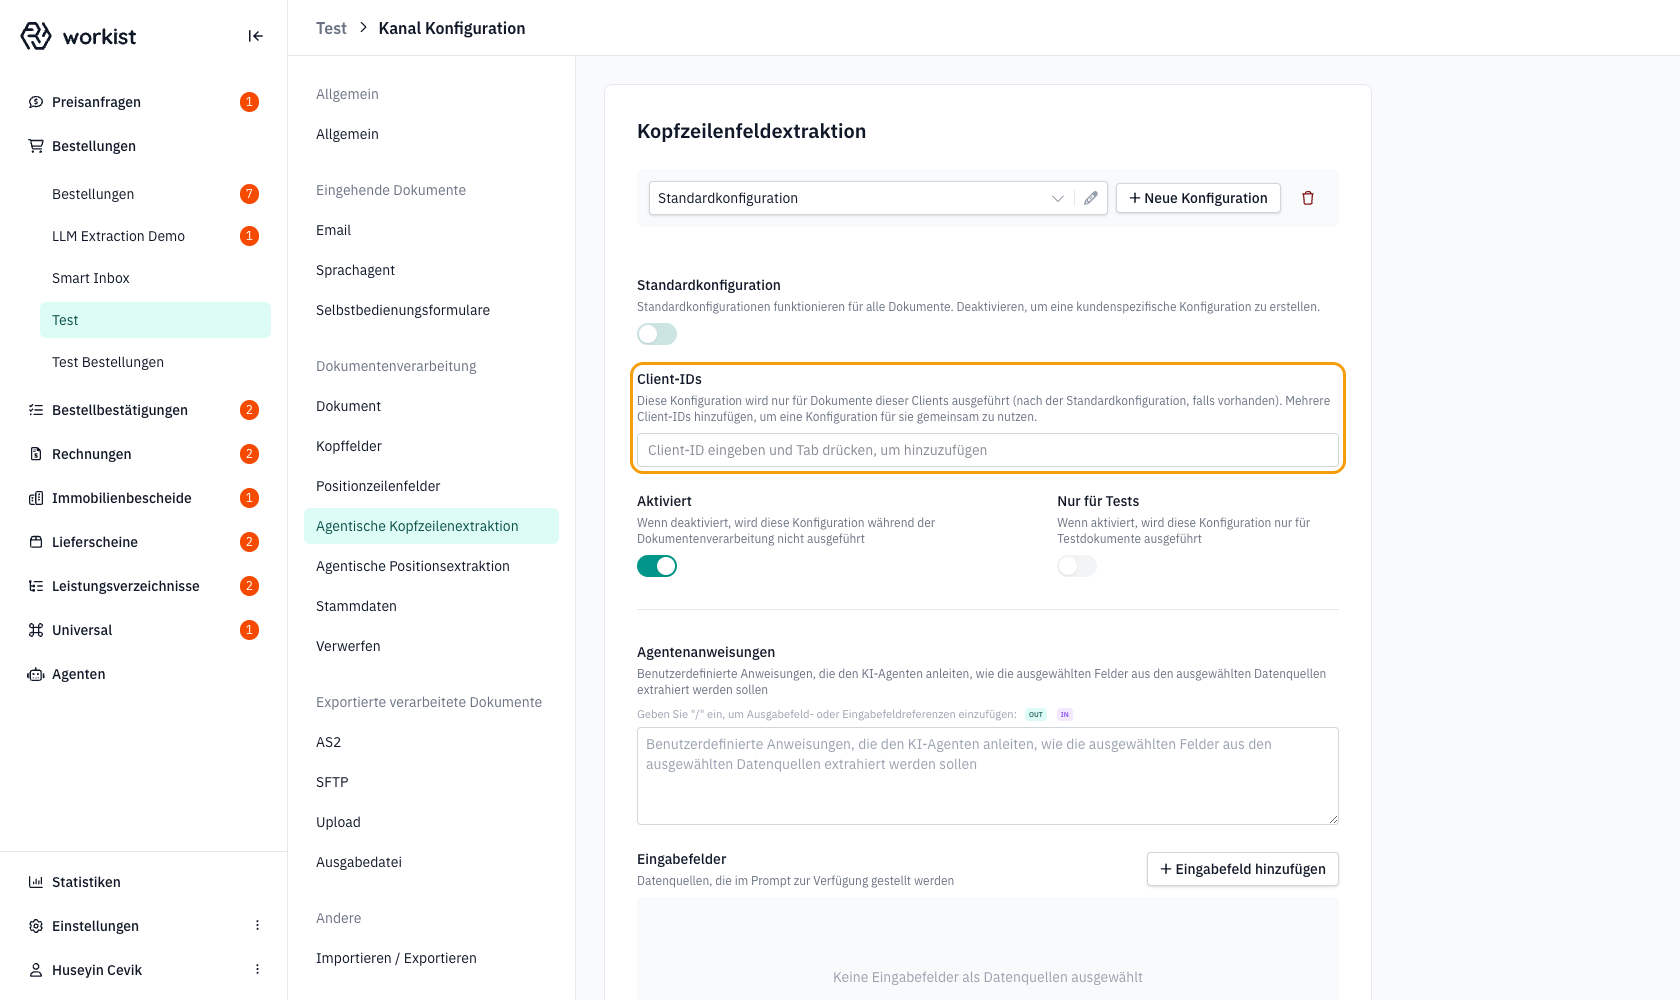The width and height of the screenshot is (1680, 1000).
Task: Click the Huseyin Cevik user icon
Action: point(36,970)
